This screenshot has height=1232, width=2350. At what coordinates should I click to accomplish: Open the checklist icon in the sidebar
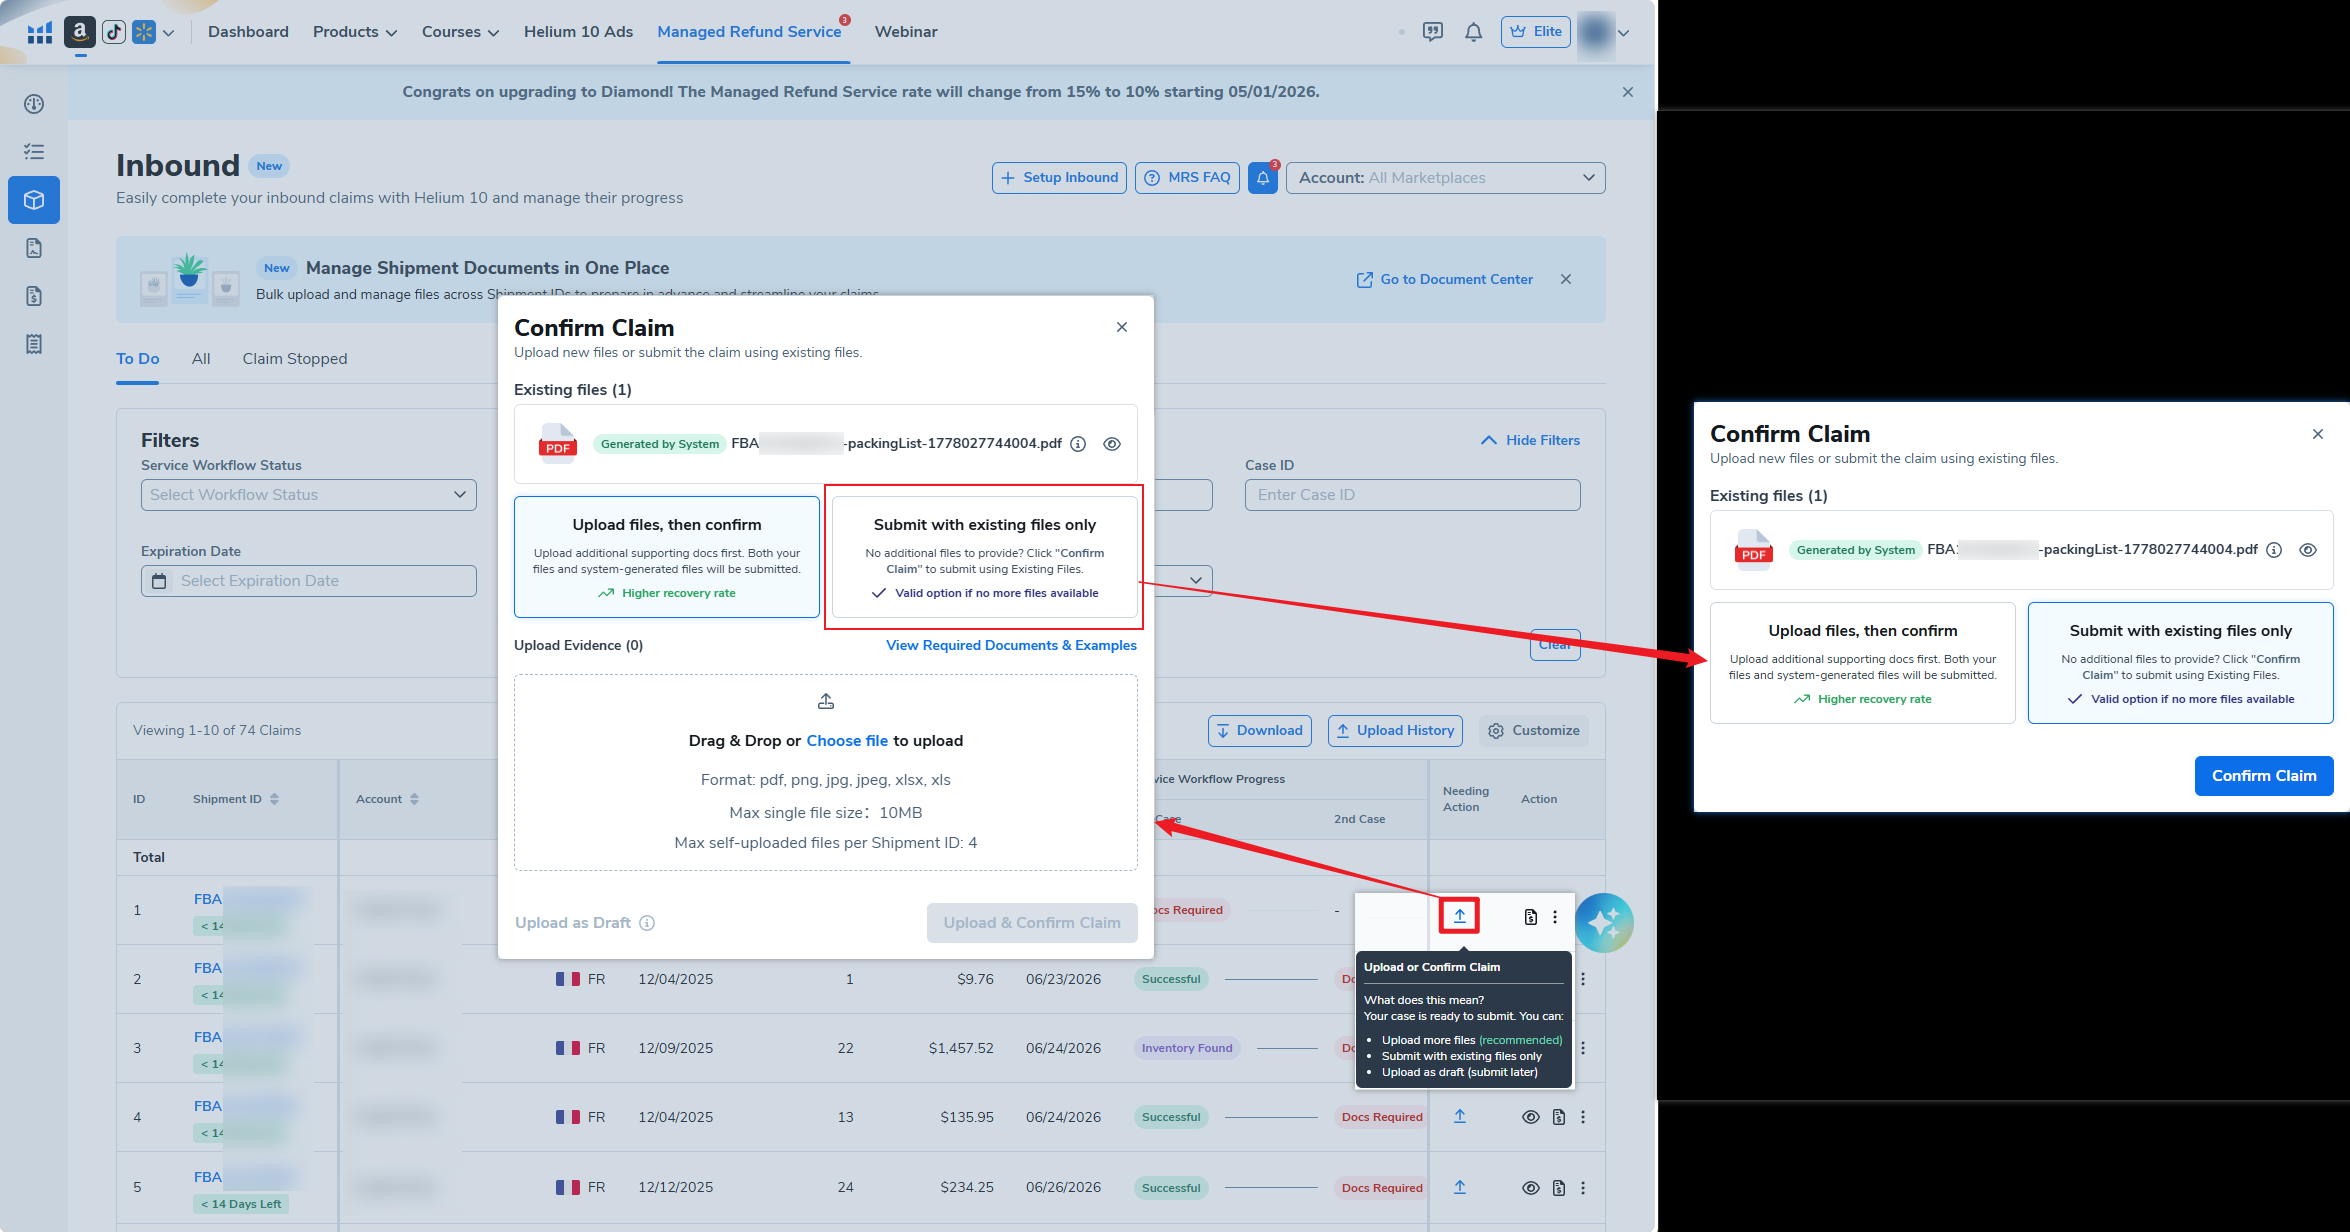point(34,152)
